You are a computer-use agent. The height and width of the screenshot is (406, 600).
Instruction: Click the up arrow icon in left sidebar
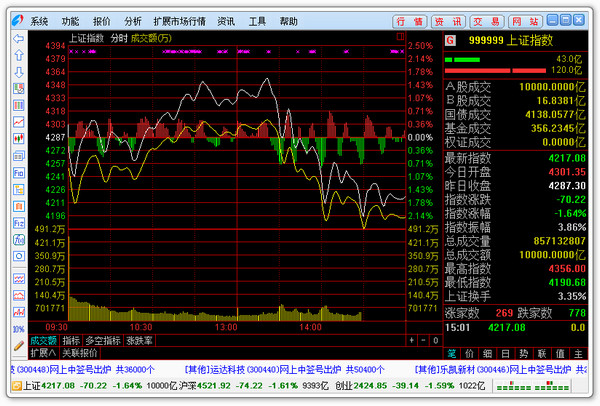18,55
